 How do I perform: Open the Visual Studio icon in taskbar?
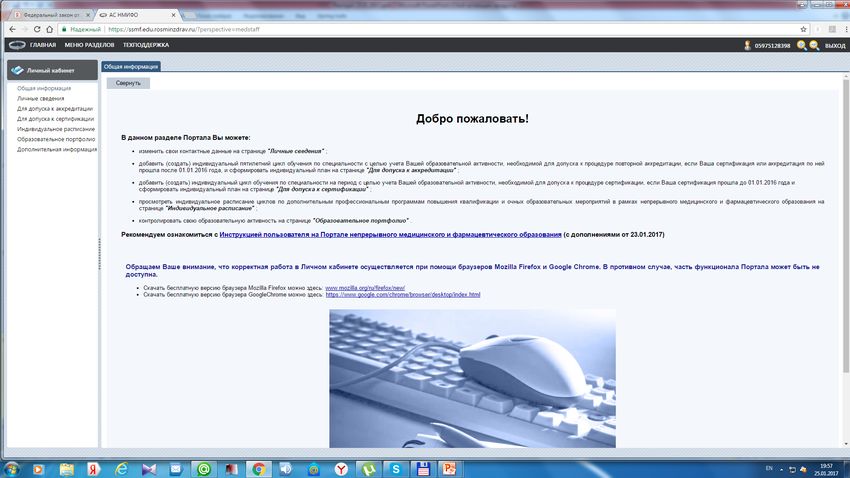click(x=149, y=469)
